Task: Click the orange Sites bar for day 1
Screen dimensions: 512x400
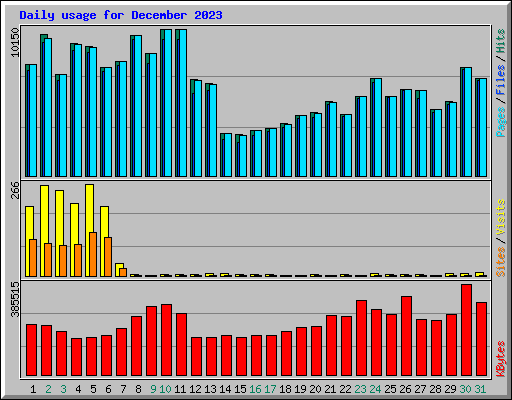Action: [33, 258]
